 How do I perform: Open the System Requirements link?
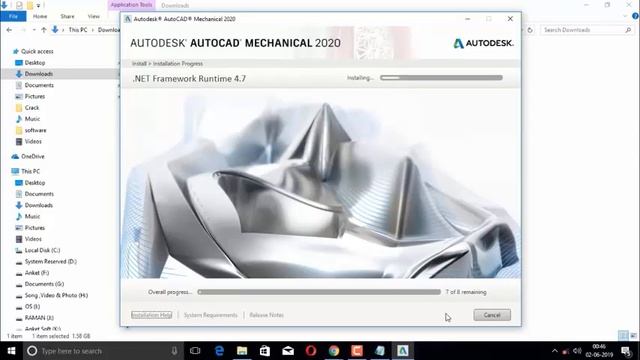[210, 315]
